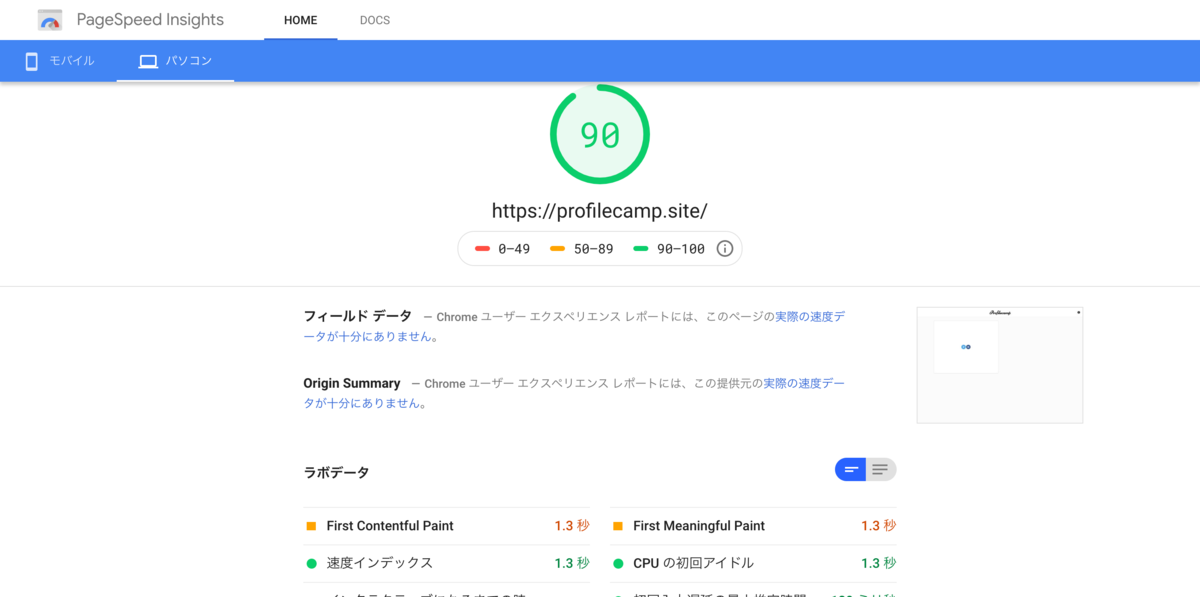Click green circle icon beside 速度インデックス
1200x597 pixels.
311,563
